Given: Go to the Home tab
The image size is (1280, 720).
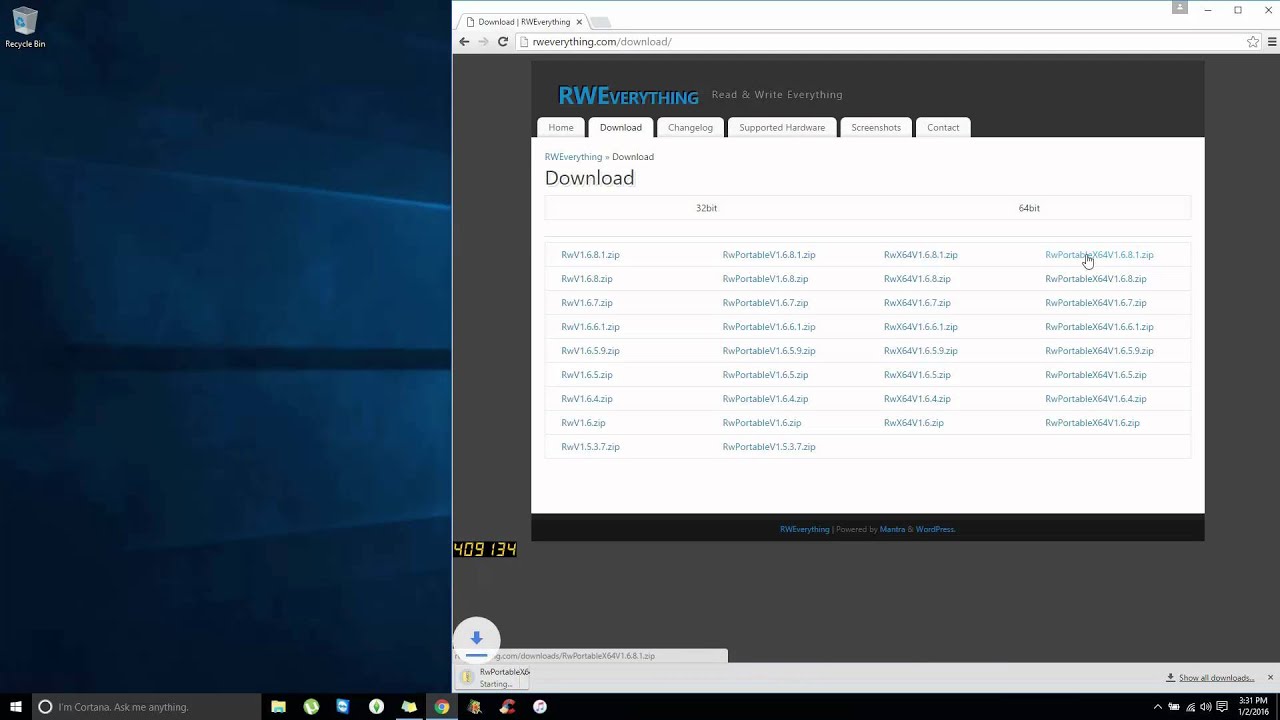Looking at the screenshot, I should (561, 128).
